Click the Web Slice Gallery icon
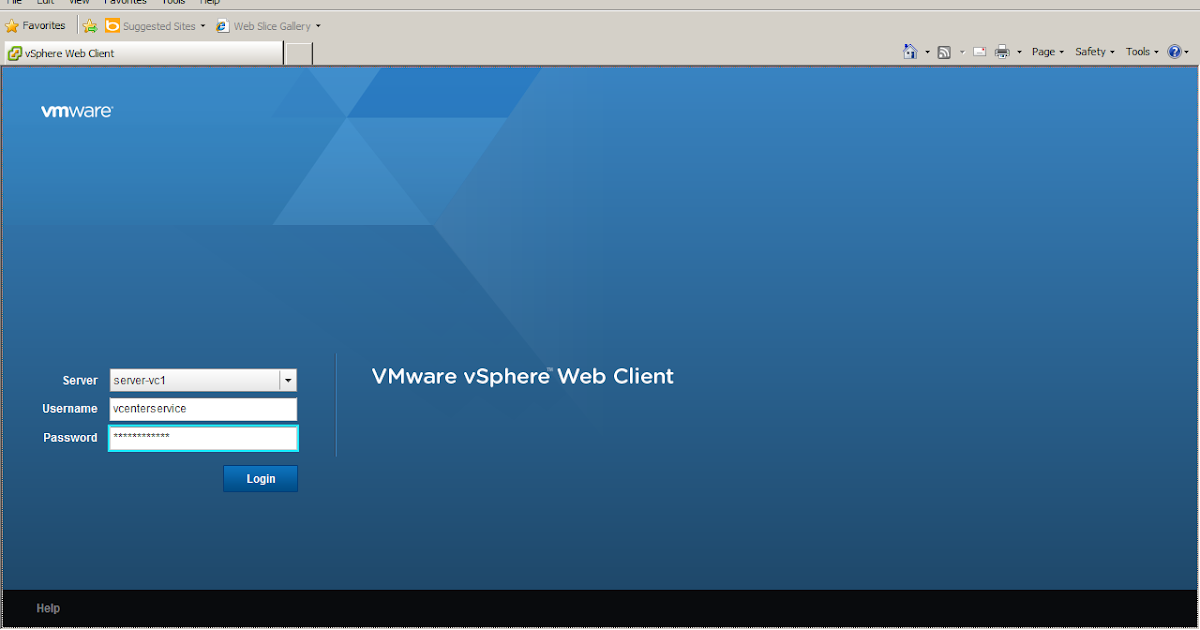 coord(224,26)
